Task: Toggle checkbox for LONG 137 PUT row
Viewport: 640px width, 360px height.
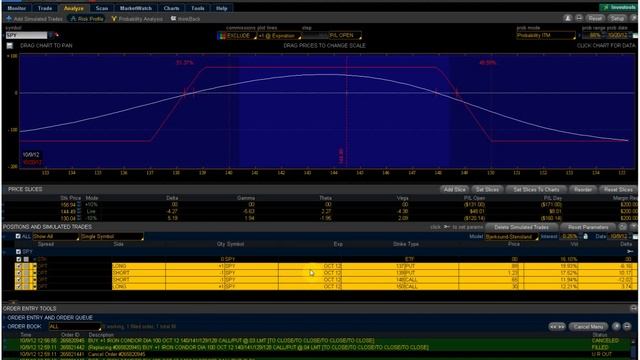Action: pyautogui.click(x=19, y=266)
